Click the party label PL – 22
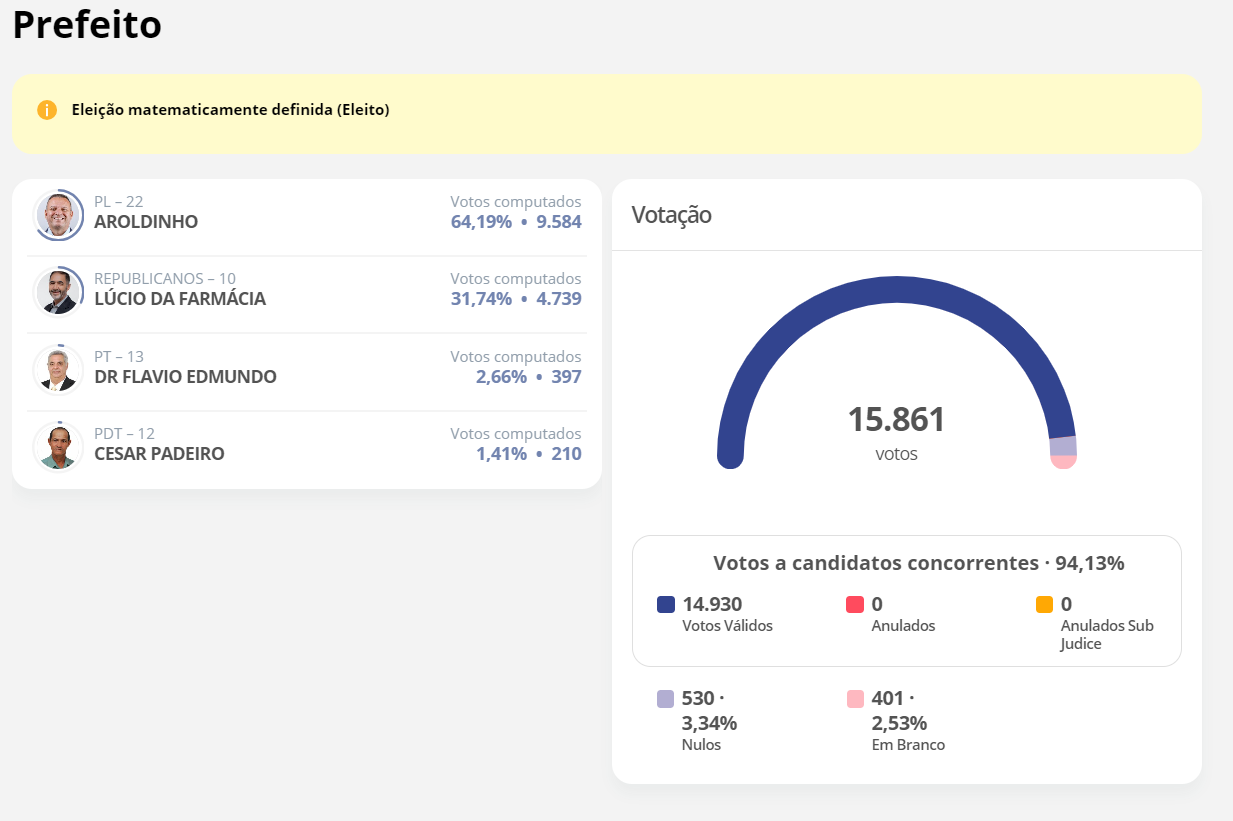The image size is (1233, 821). (x=118, y=202)
